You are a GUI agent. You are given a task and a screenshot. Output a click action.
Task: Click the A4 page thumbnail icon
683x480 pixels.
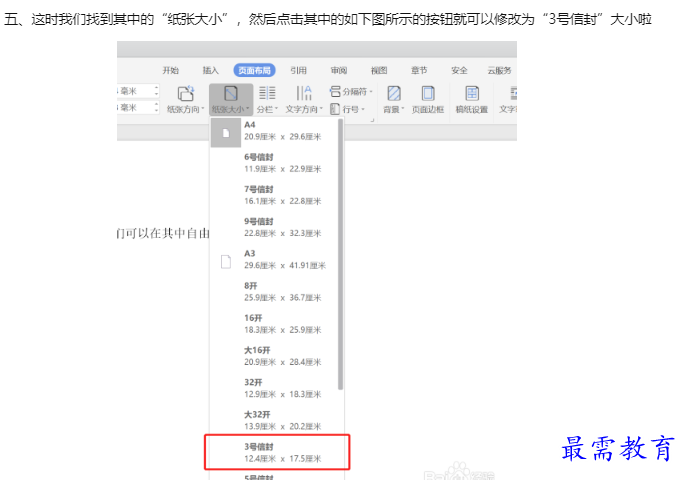coord(226,133)
